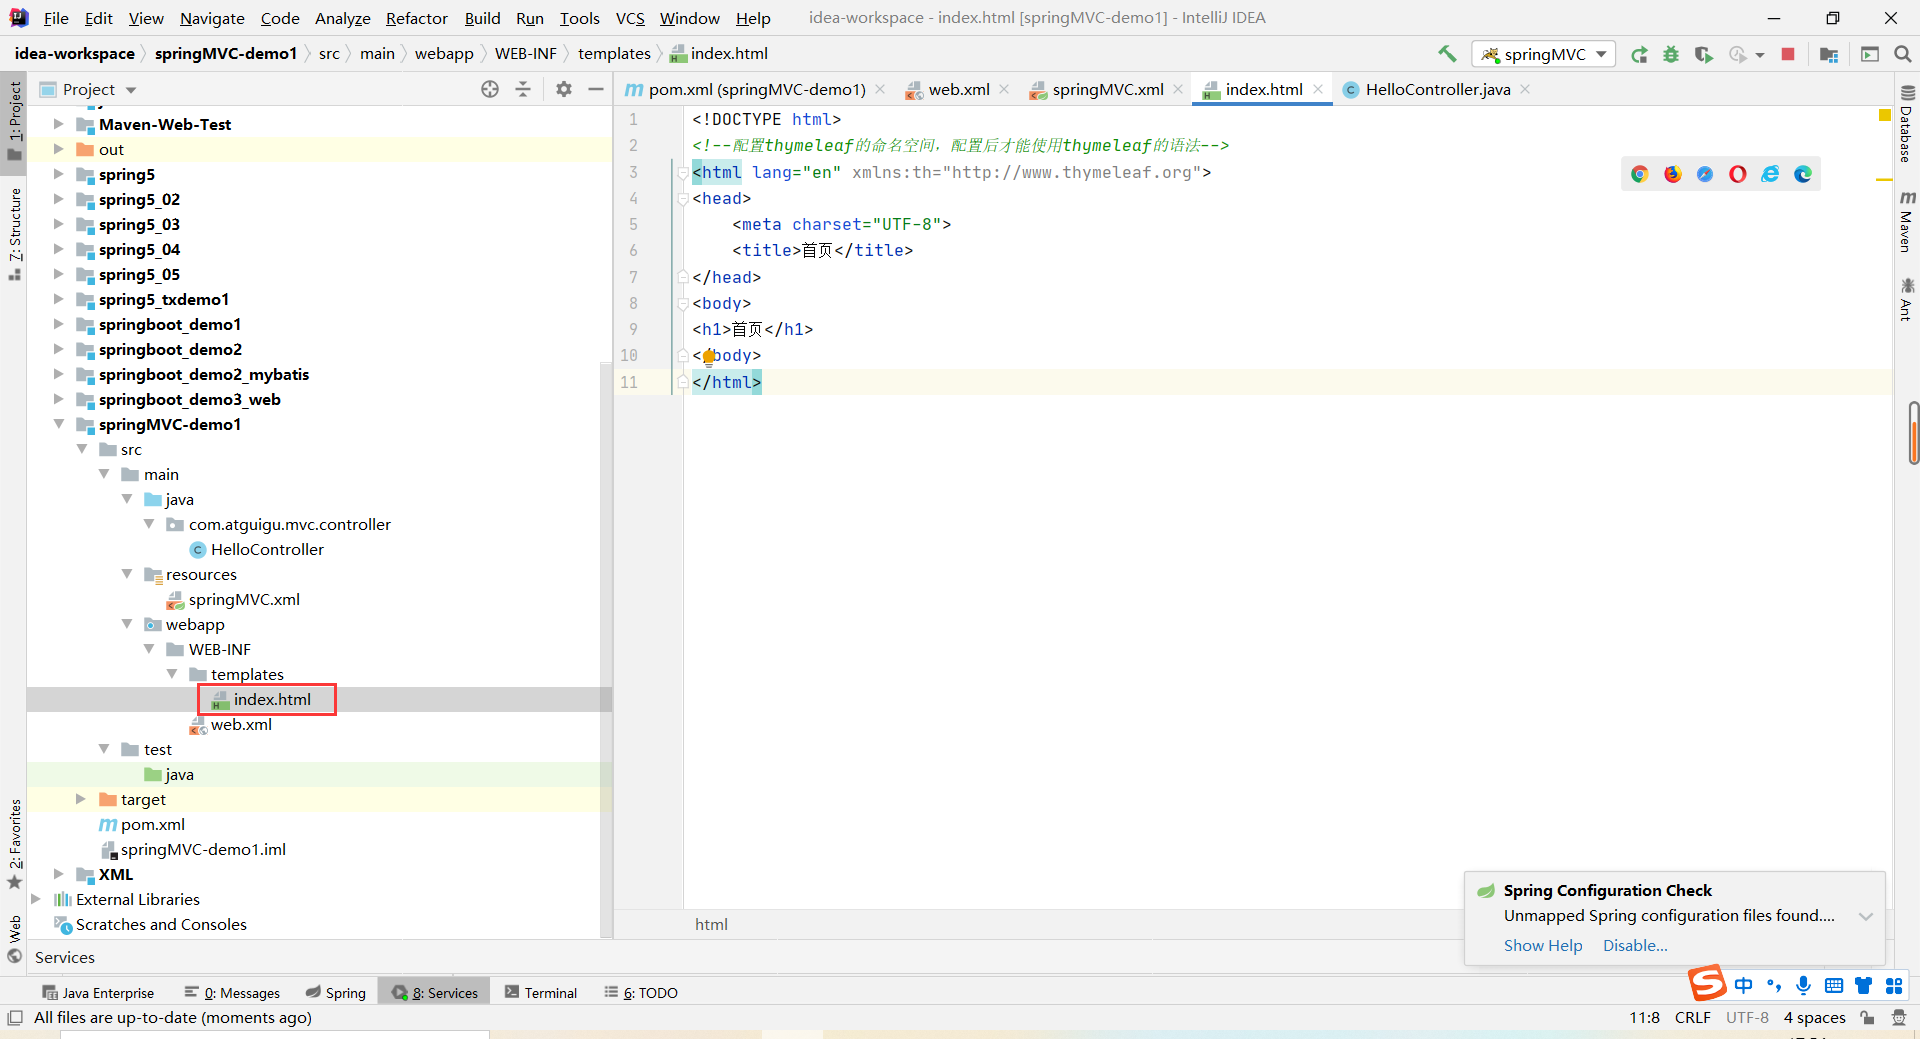The width and height of the screenshot is (1920, 1039).
Task: Open the springMVC run configuration dropdown
Action: click(1544, 55)
